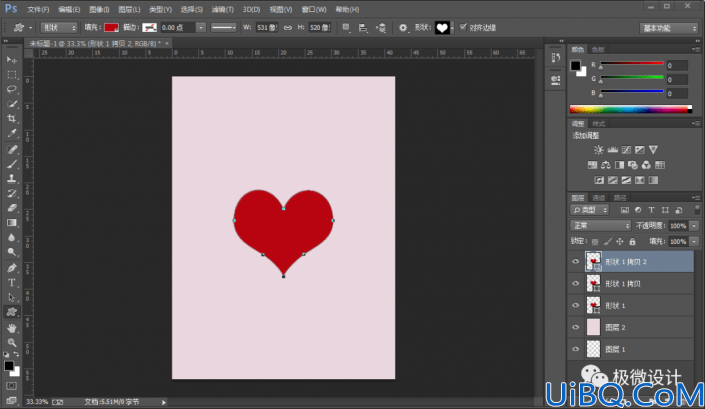Open the 基本功能 workspace dropdown
The width and height of the screenshot is (705, 409).
pos(668,28)
